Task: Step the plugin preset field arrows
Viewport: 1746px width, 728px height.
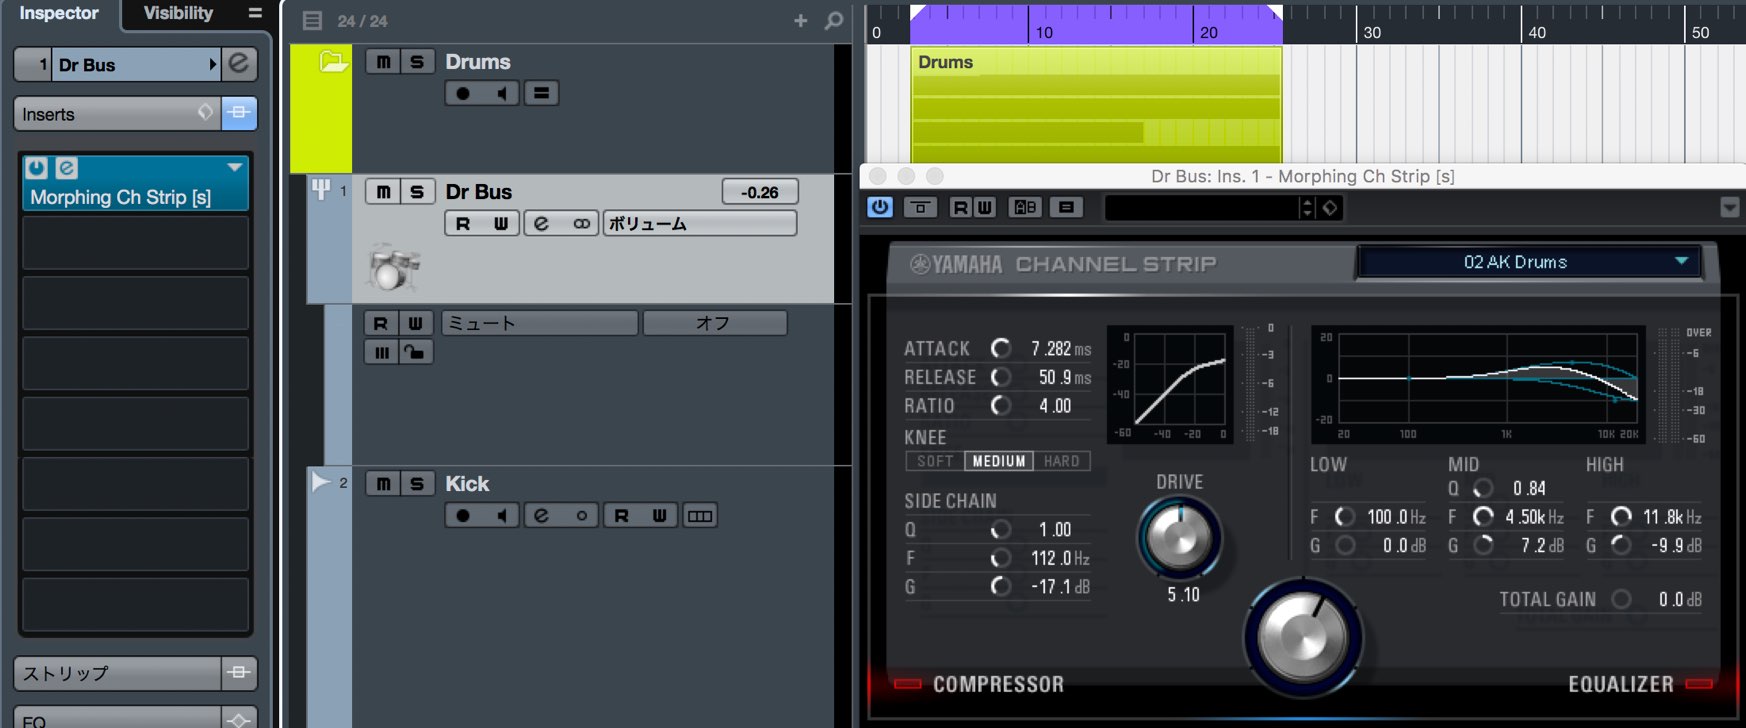Action: click(x=1306, y=207)
